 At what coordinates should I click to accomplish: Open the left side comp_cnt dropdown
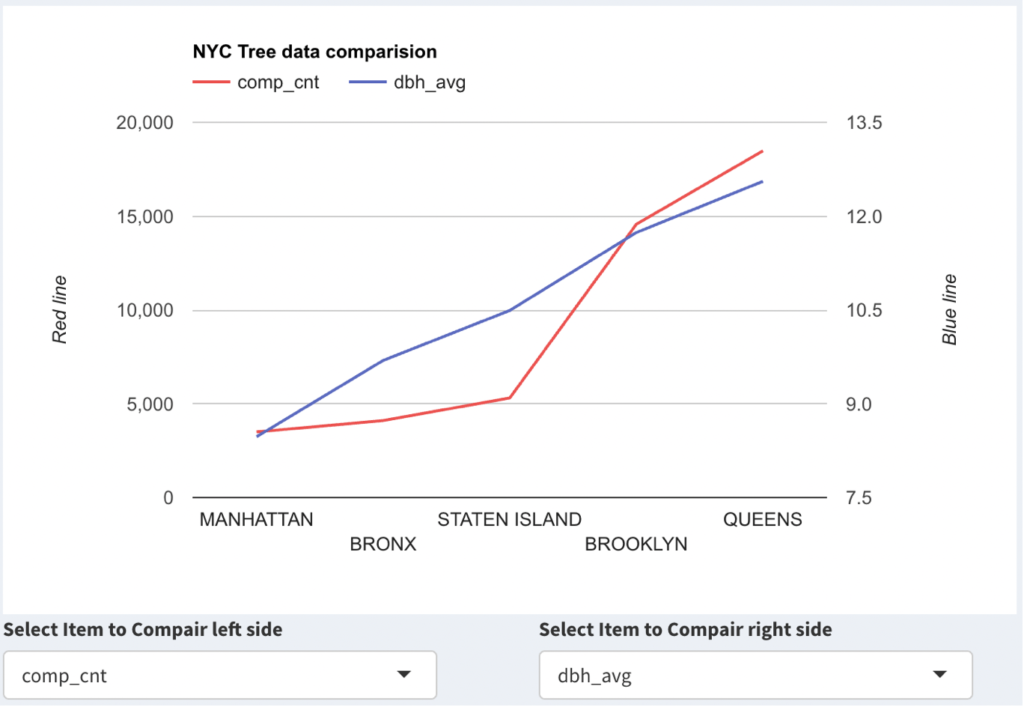219,675
